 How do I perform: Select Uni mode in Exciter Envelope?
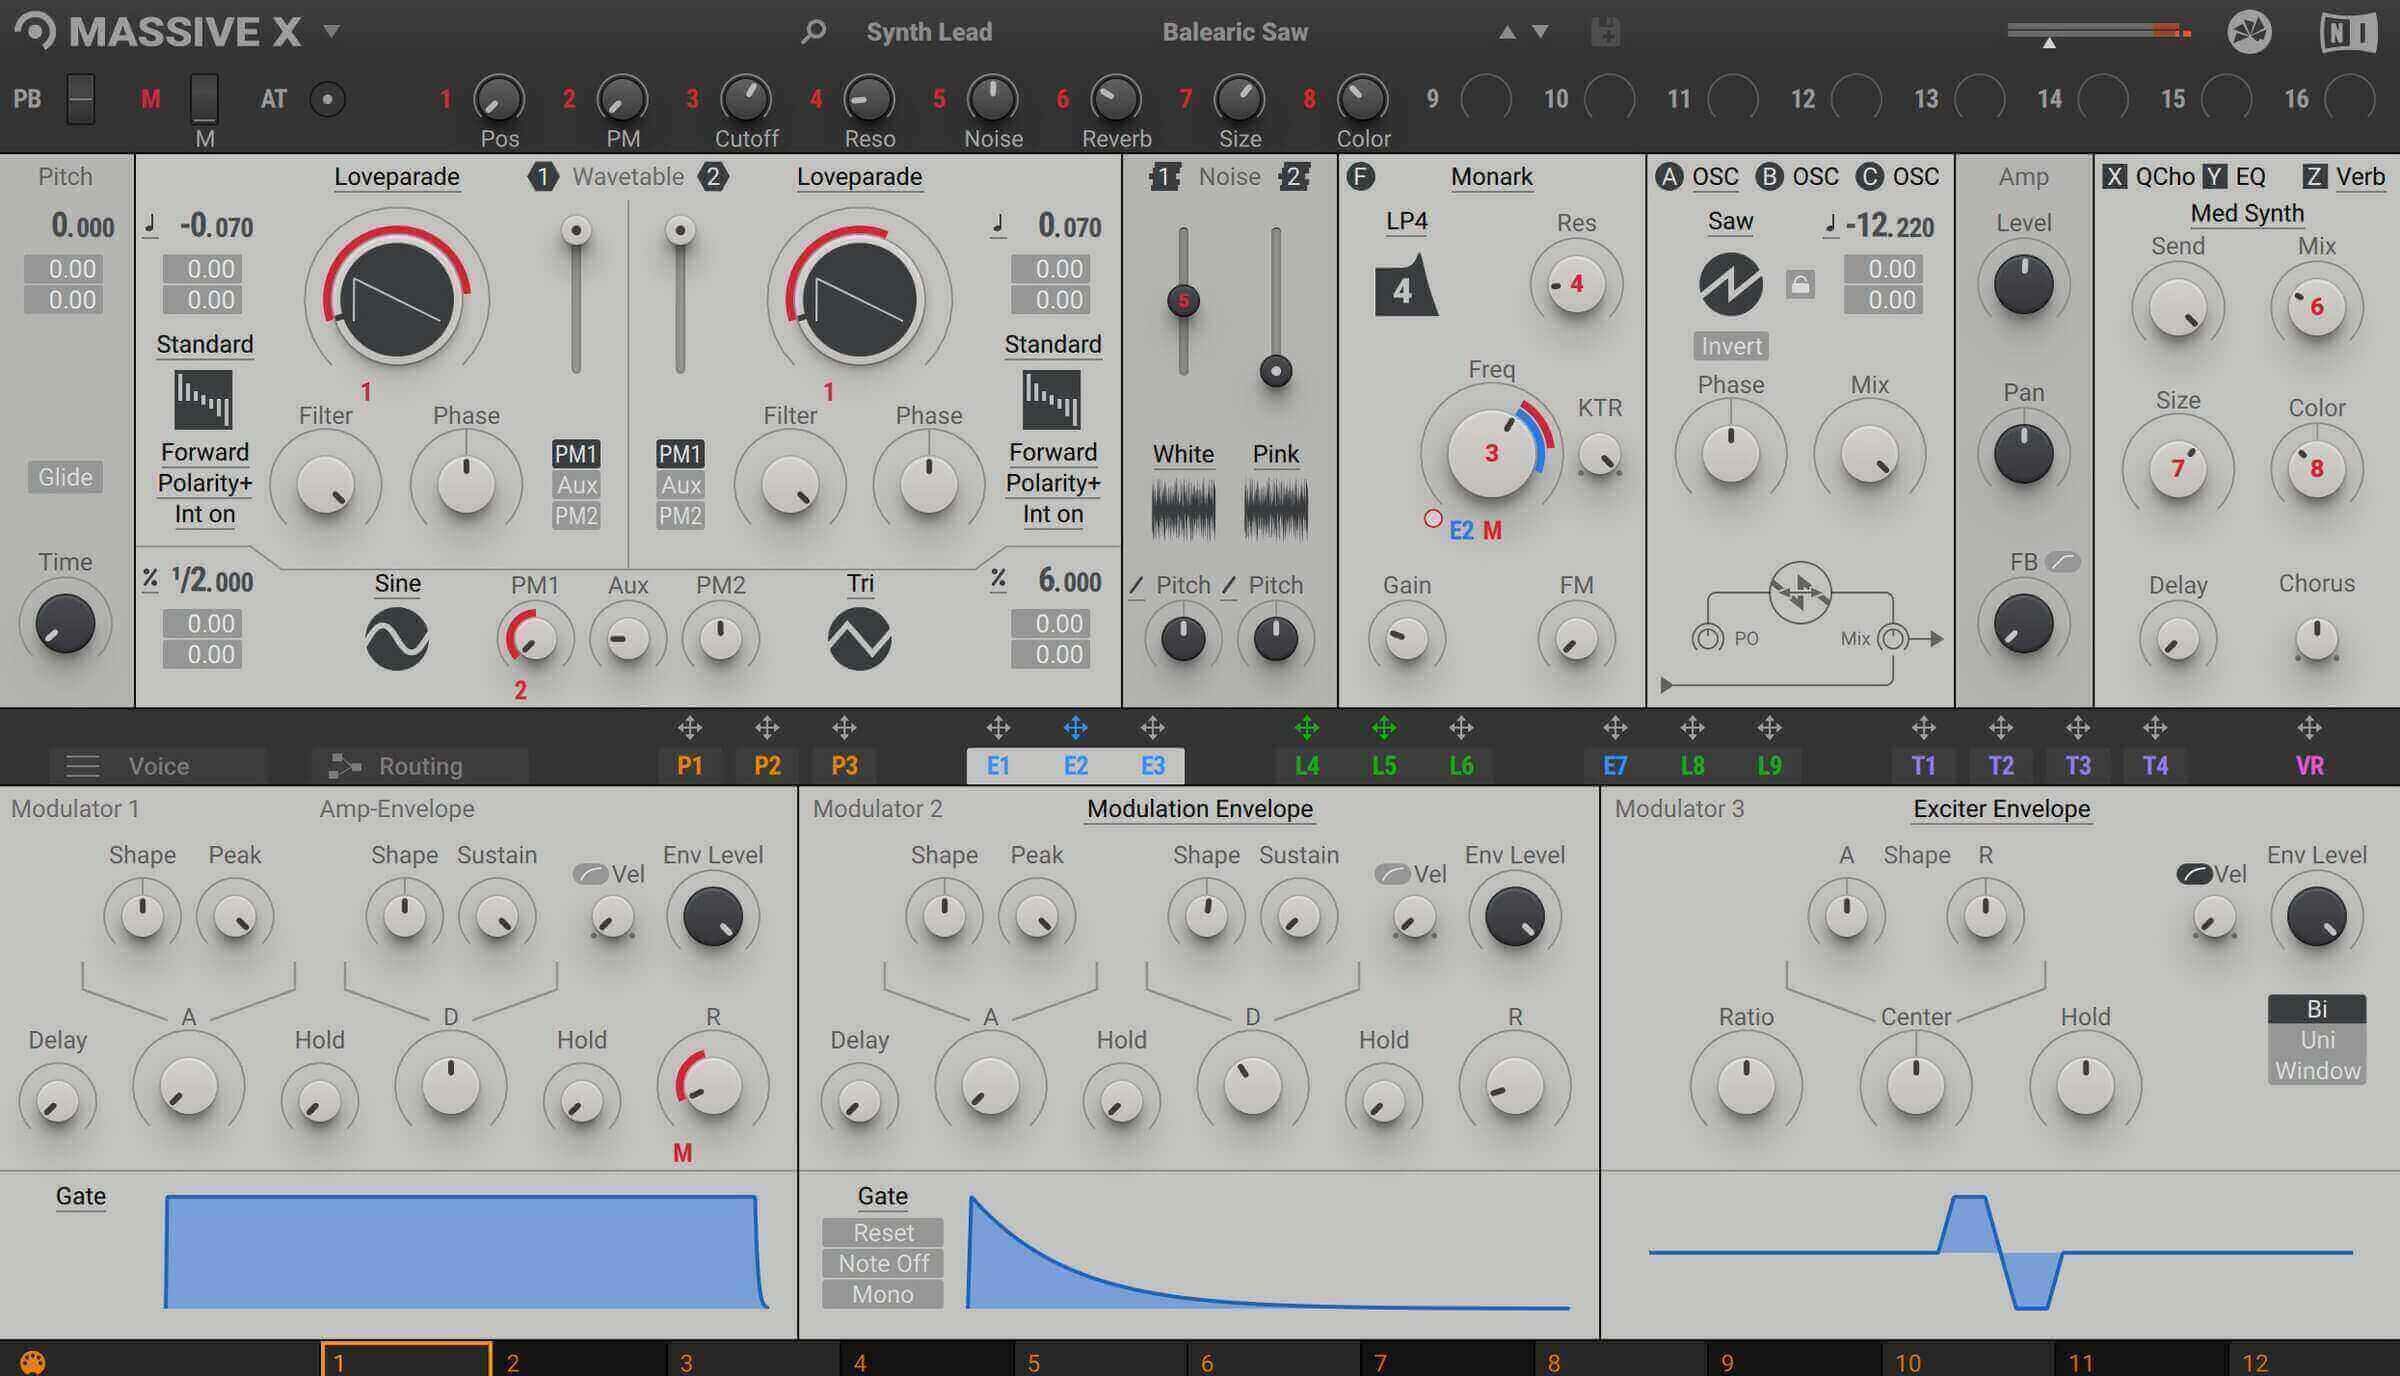click(2317, 1040)
